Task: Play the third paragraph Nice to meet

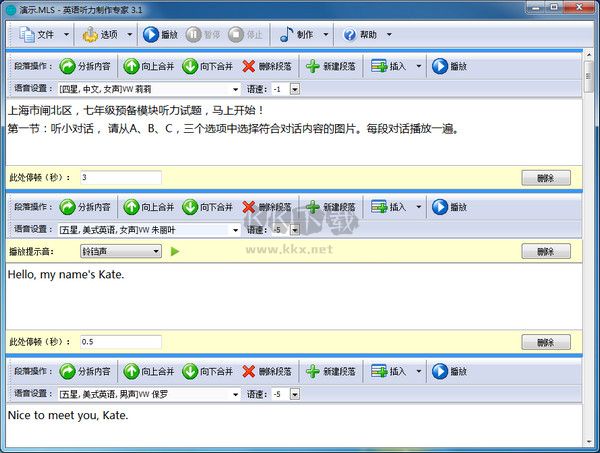Action: click(450, 372)
